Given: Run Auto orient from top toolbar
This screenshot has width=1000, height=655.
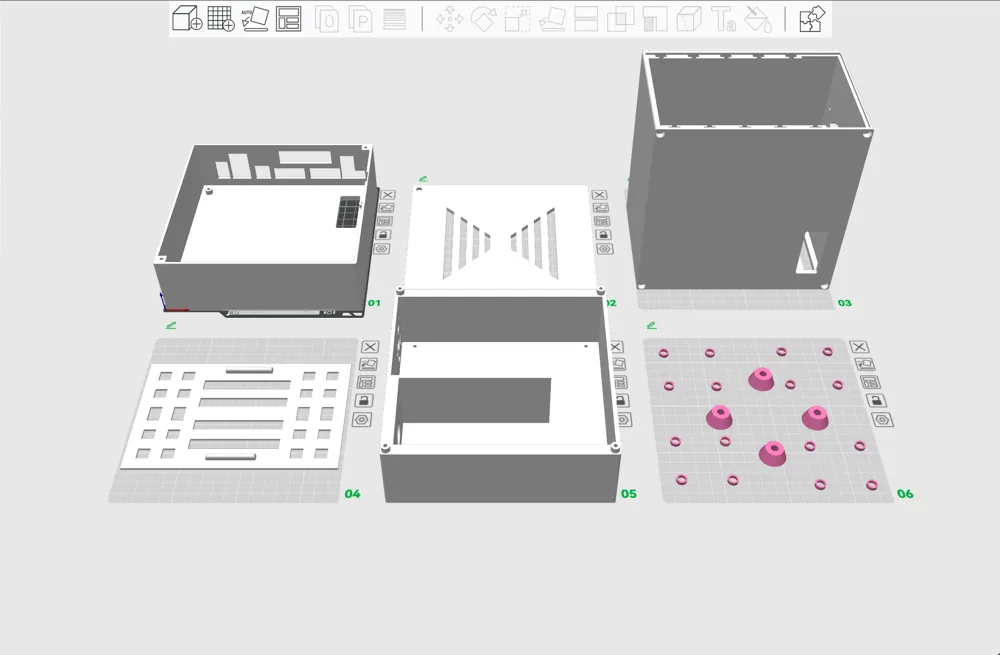Looking at the screenshot, I should (x=255, y=18).
